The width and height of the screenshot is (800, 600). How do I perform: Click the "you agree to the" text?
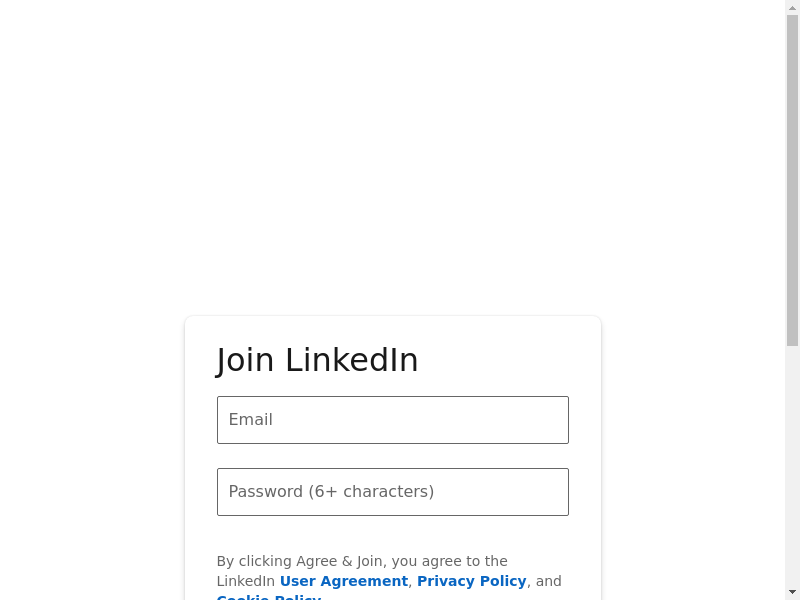coord(450,561)
